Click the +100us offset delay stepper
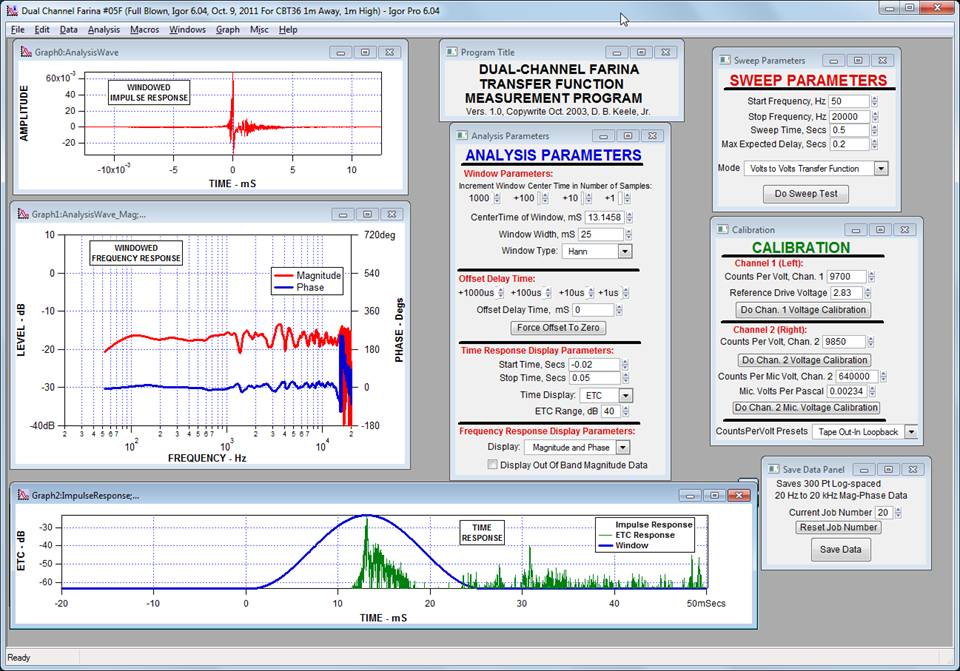Image resolution: width=960 pixels, height=671 pixels. click(548, 293)
